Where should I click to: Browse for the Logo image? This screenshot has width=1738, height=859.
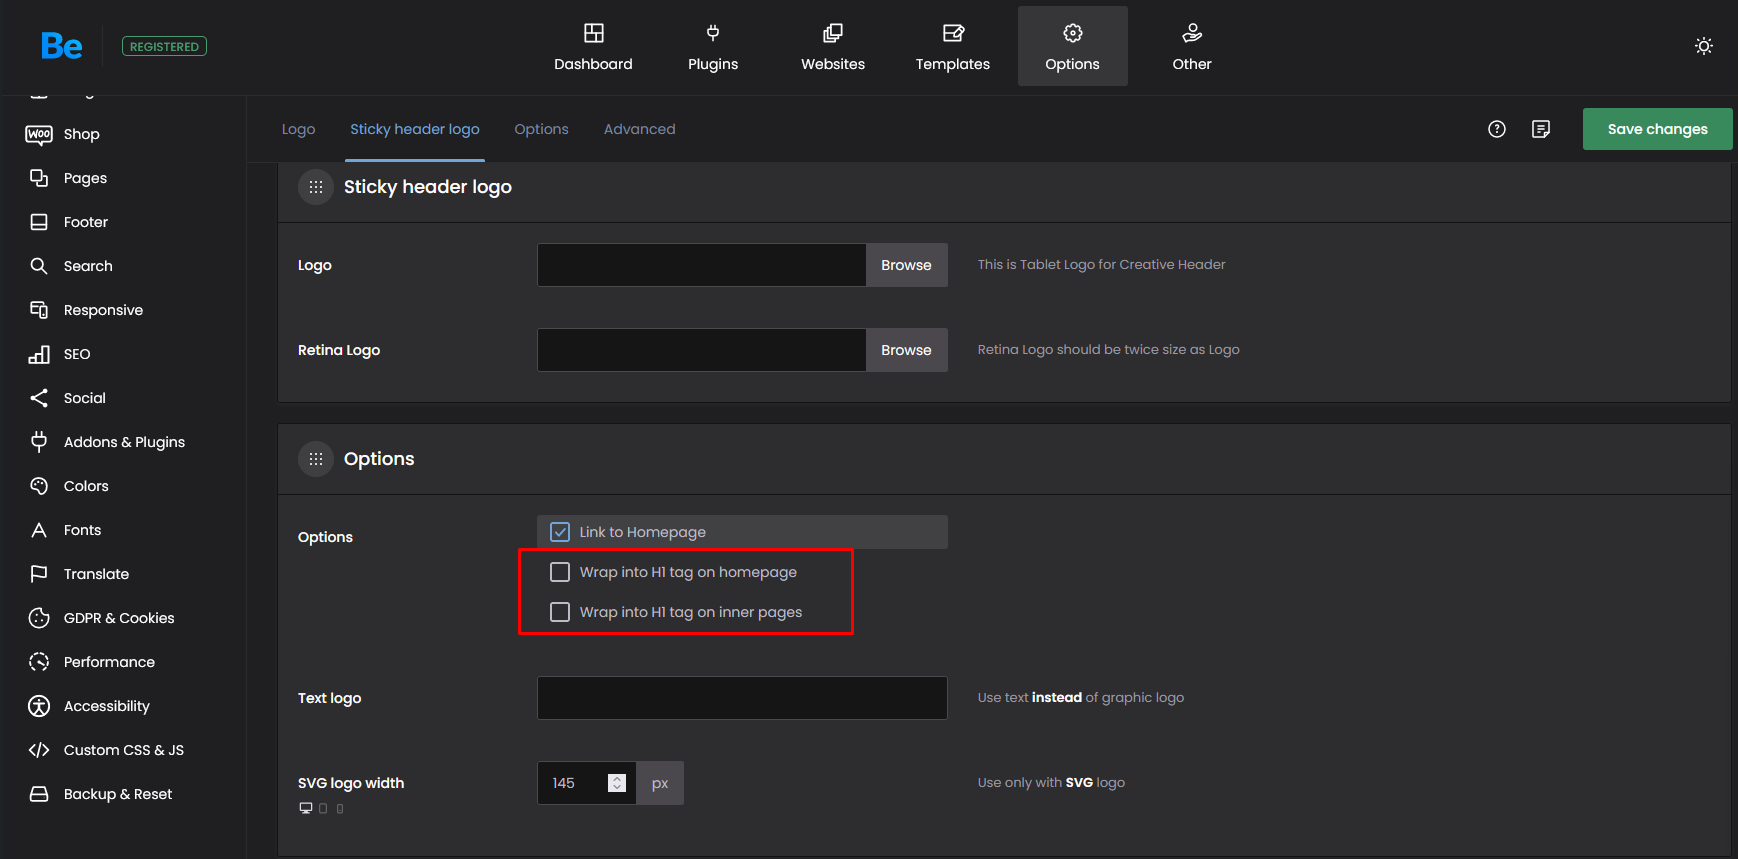(x=906, y=265)
